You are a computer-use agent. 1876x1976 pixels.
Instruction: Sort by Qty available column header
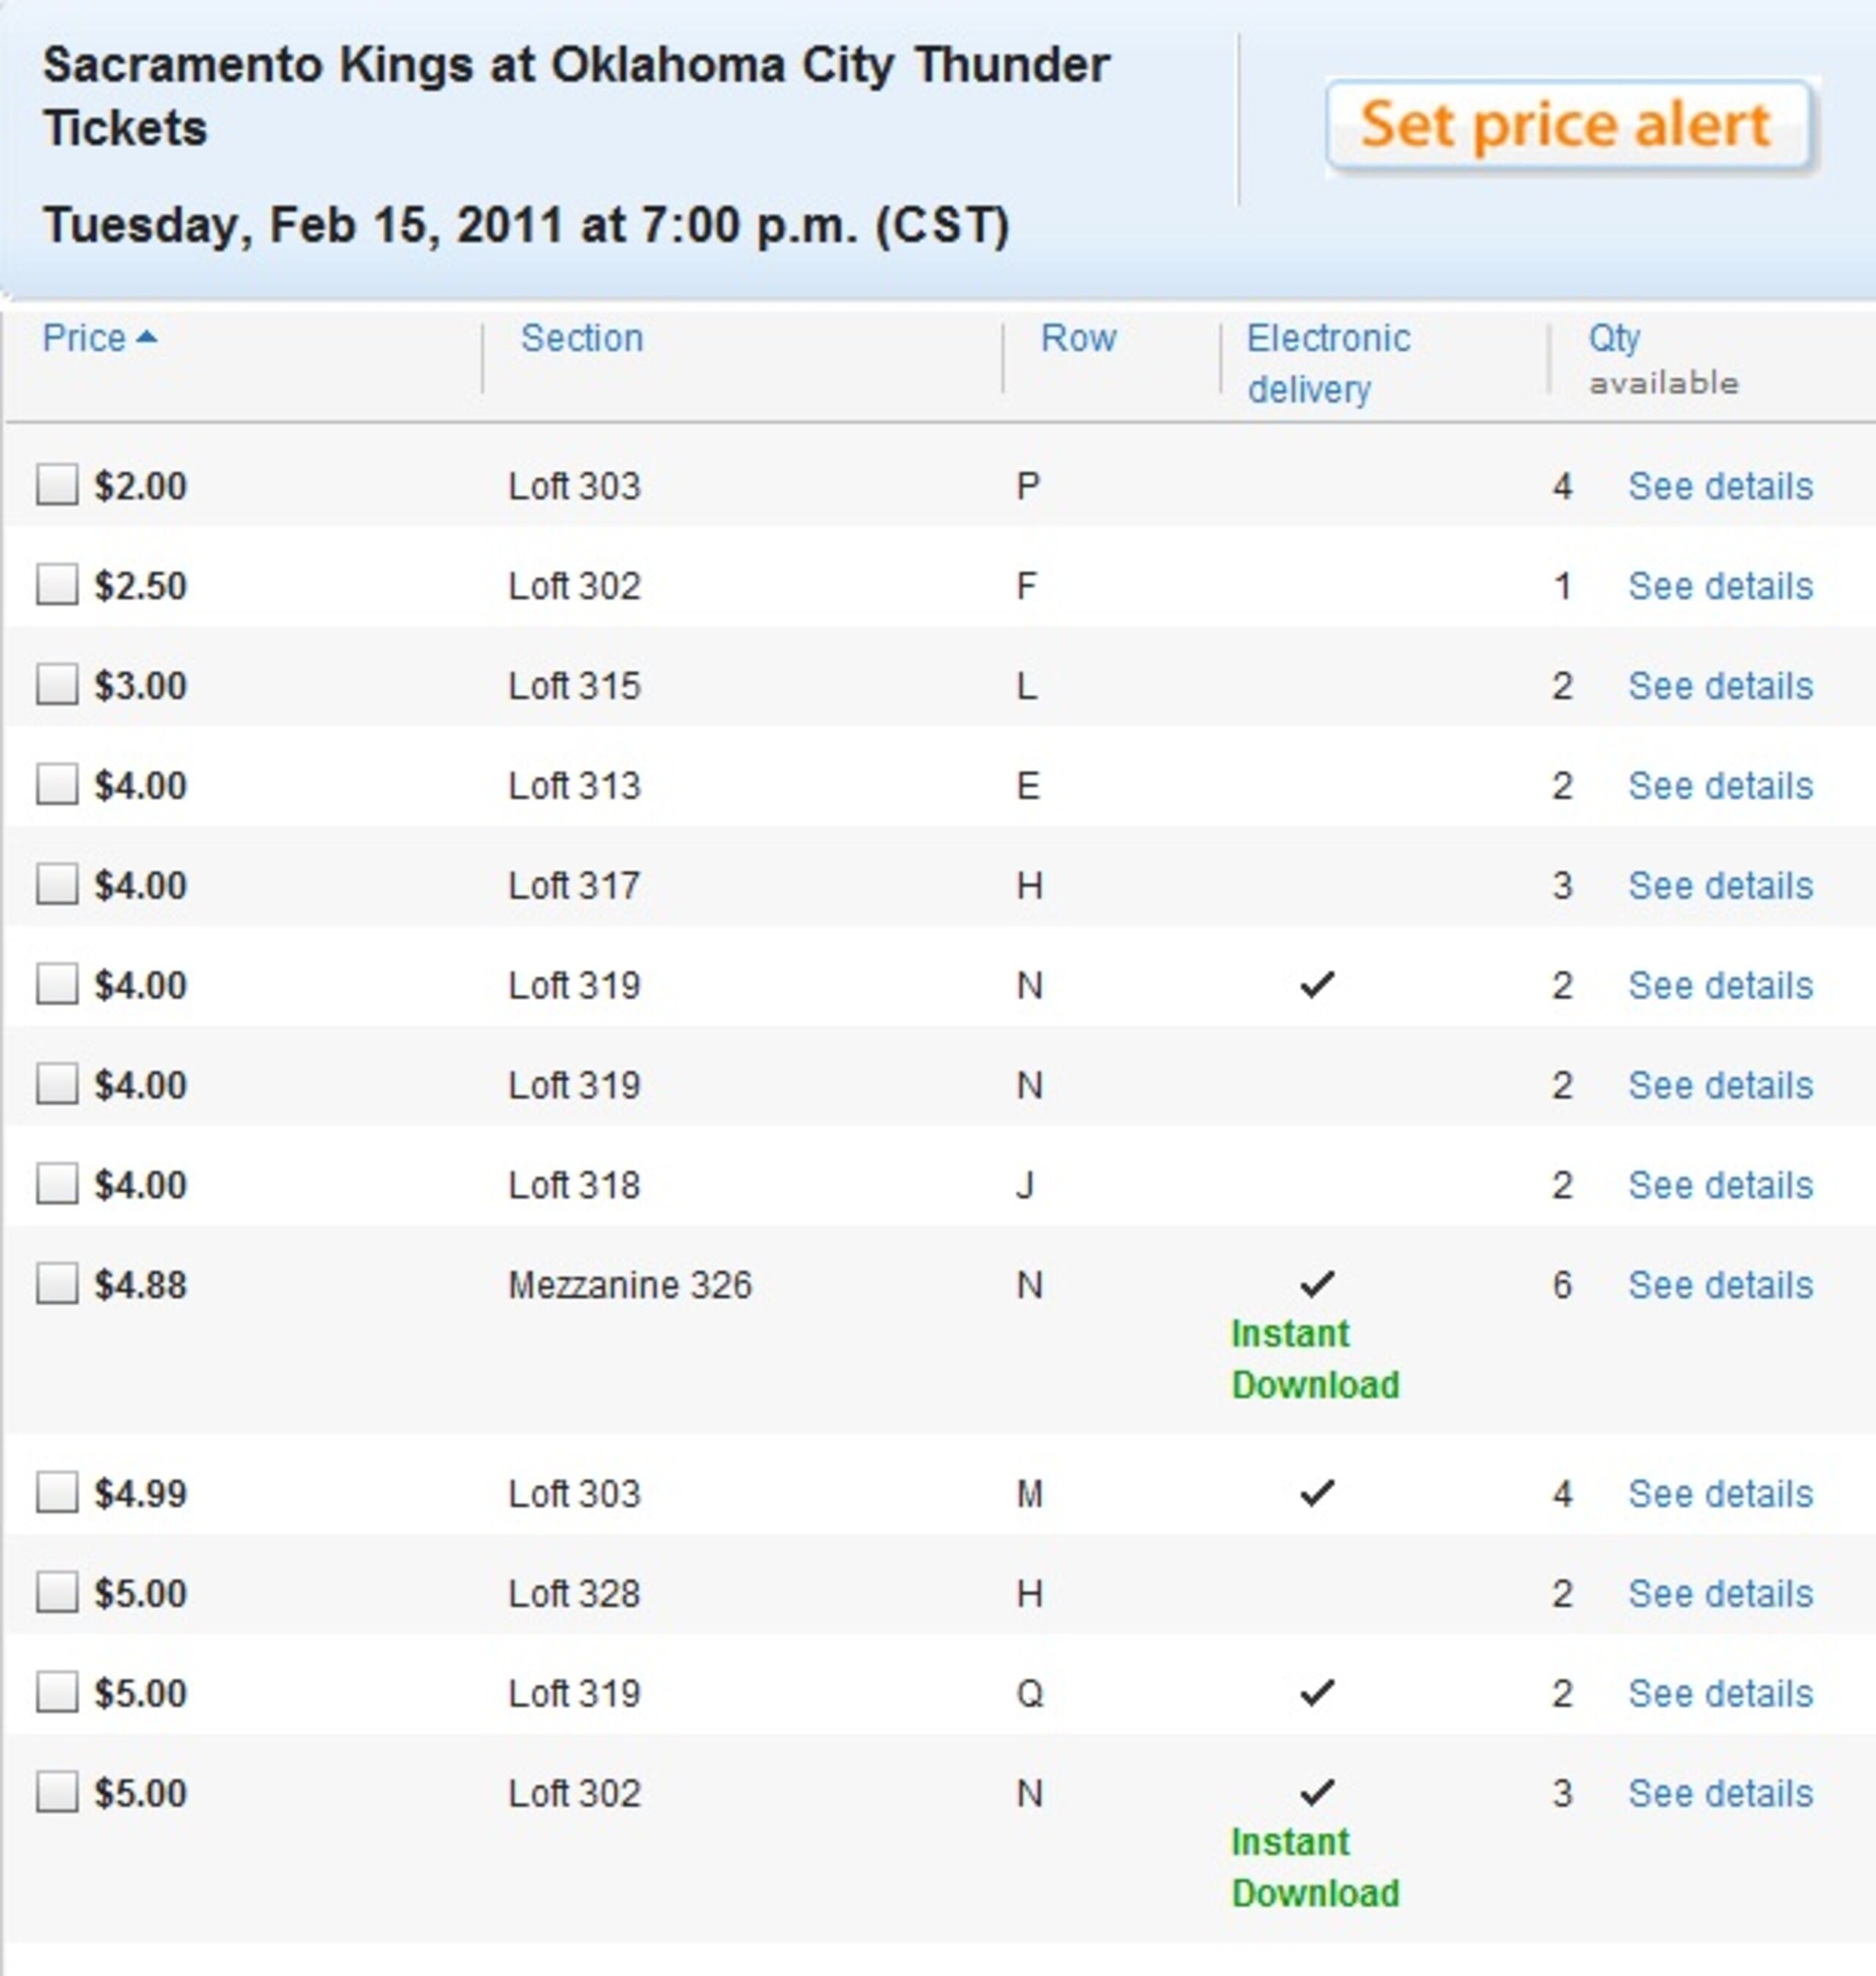tap(1663, 359)
